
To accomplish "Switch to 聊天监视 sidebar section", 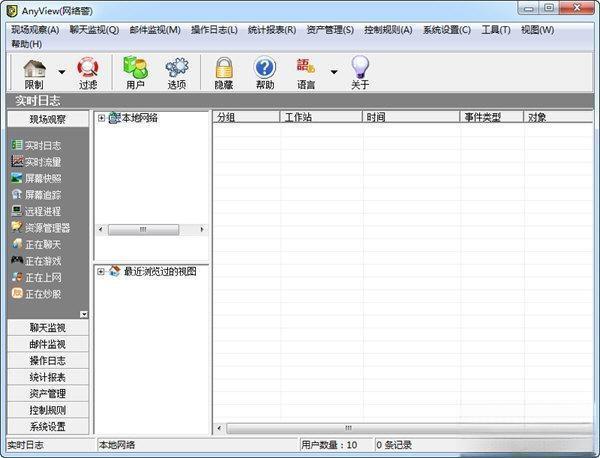I will [x=48, y=328].
